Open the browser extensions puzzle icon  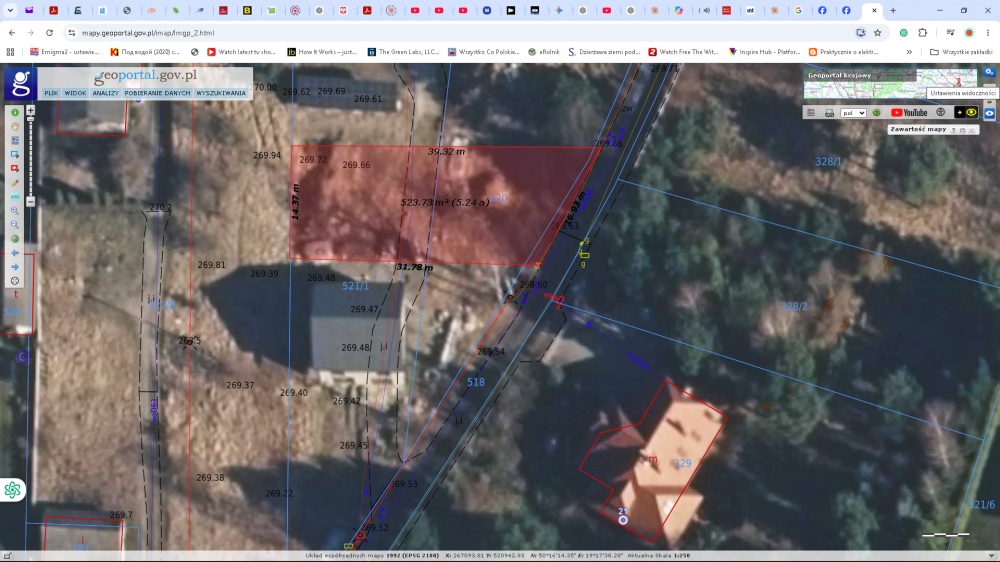922,33
